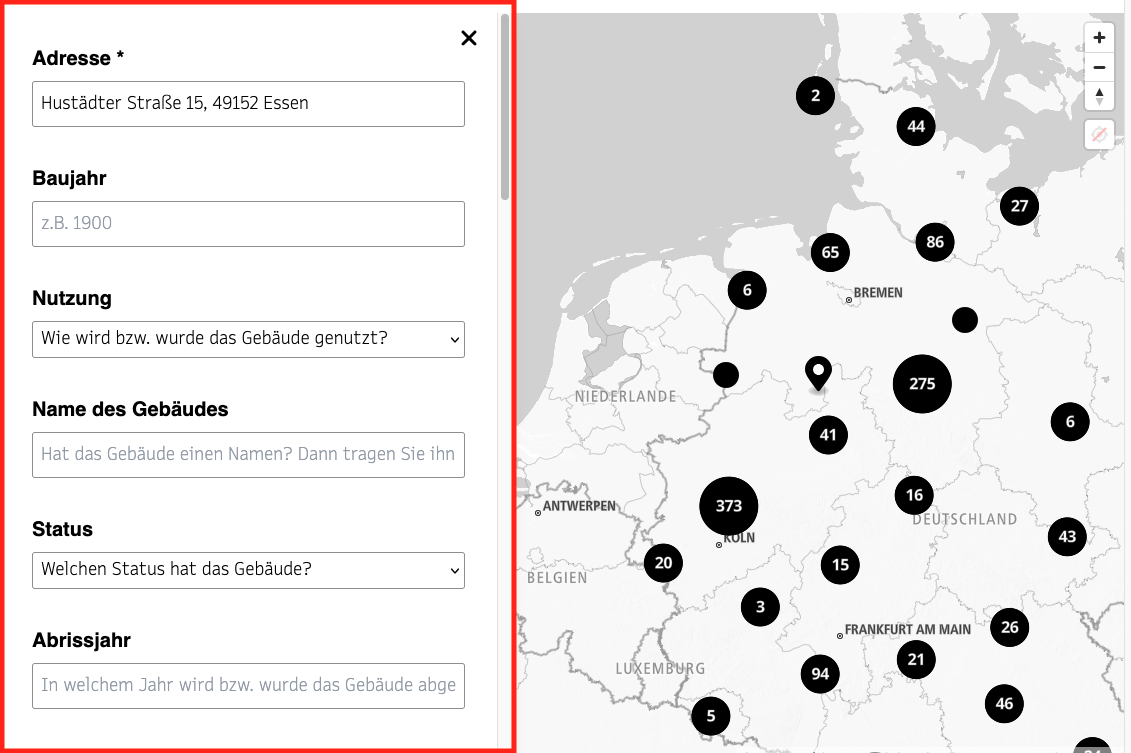Open the 373 cluster near Köln
Image resolution: width=1131 pixels, height=753 pixels.
click(x=729, y=506)
